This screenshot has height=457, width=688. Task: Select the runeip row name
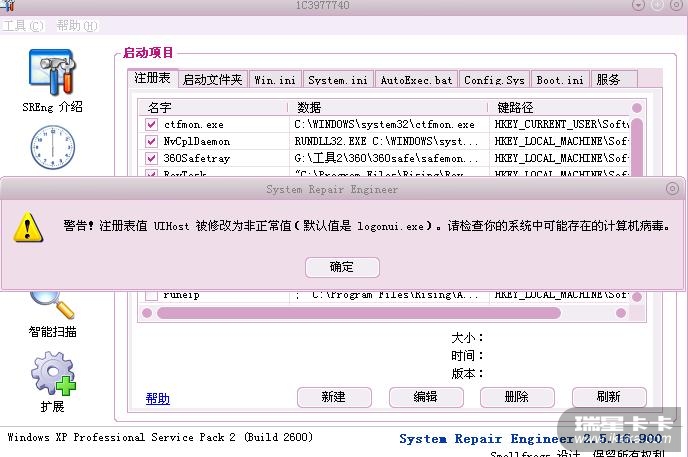pos(181,295)
